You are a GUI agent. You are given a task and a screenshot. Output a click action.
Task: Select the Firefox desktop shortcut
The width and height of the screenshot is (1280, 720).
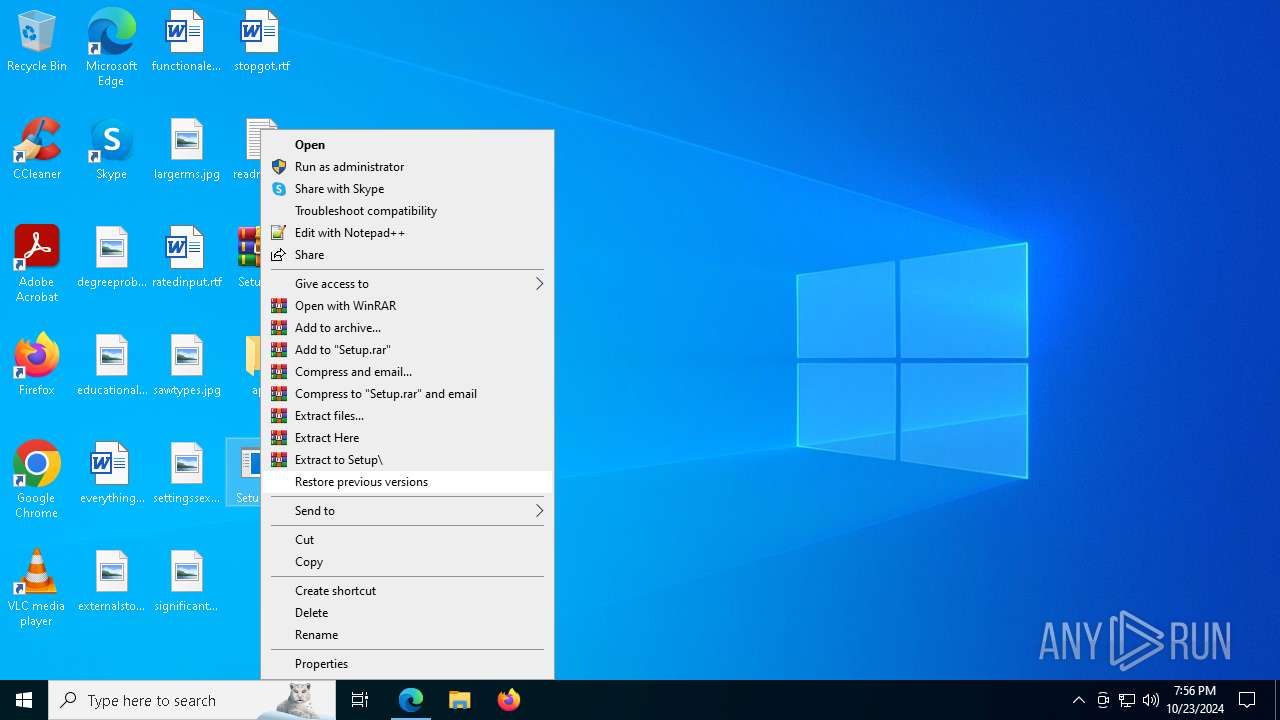37,366
